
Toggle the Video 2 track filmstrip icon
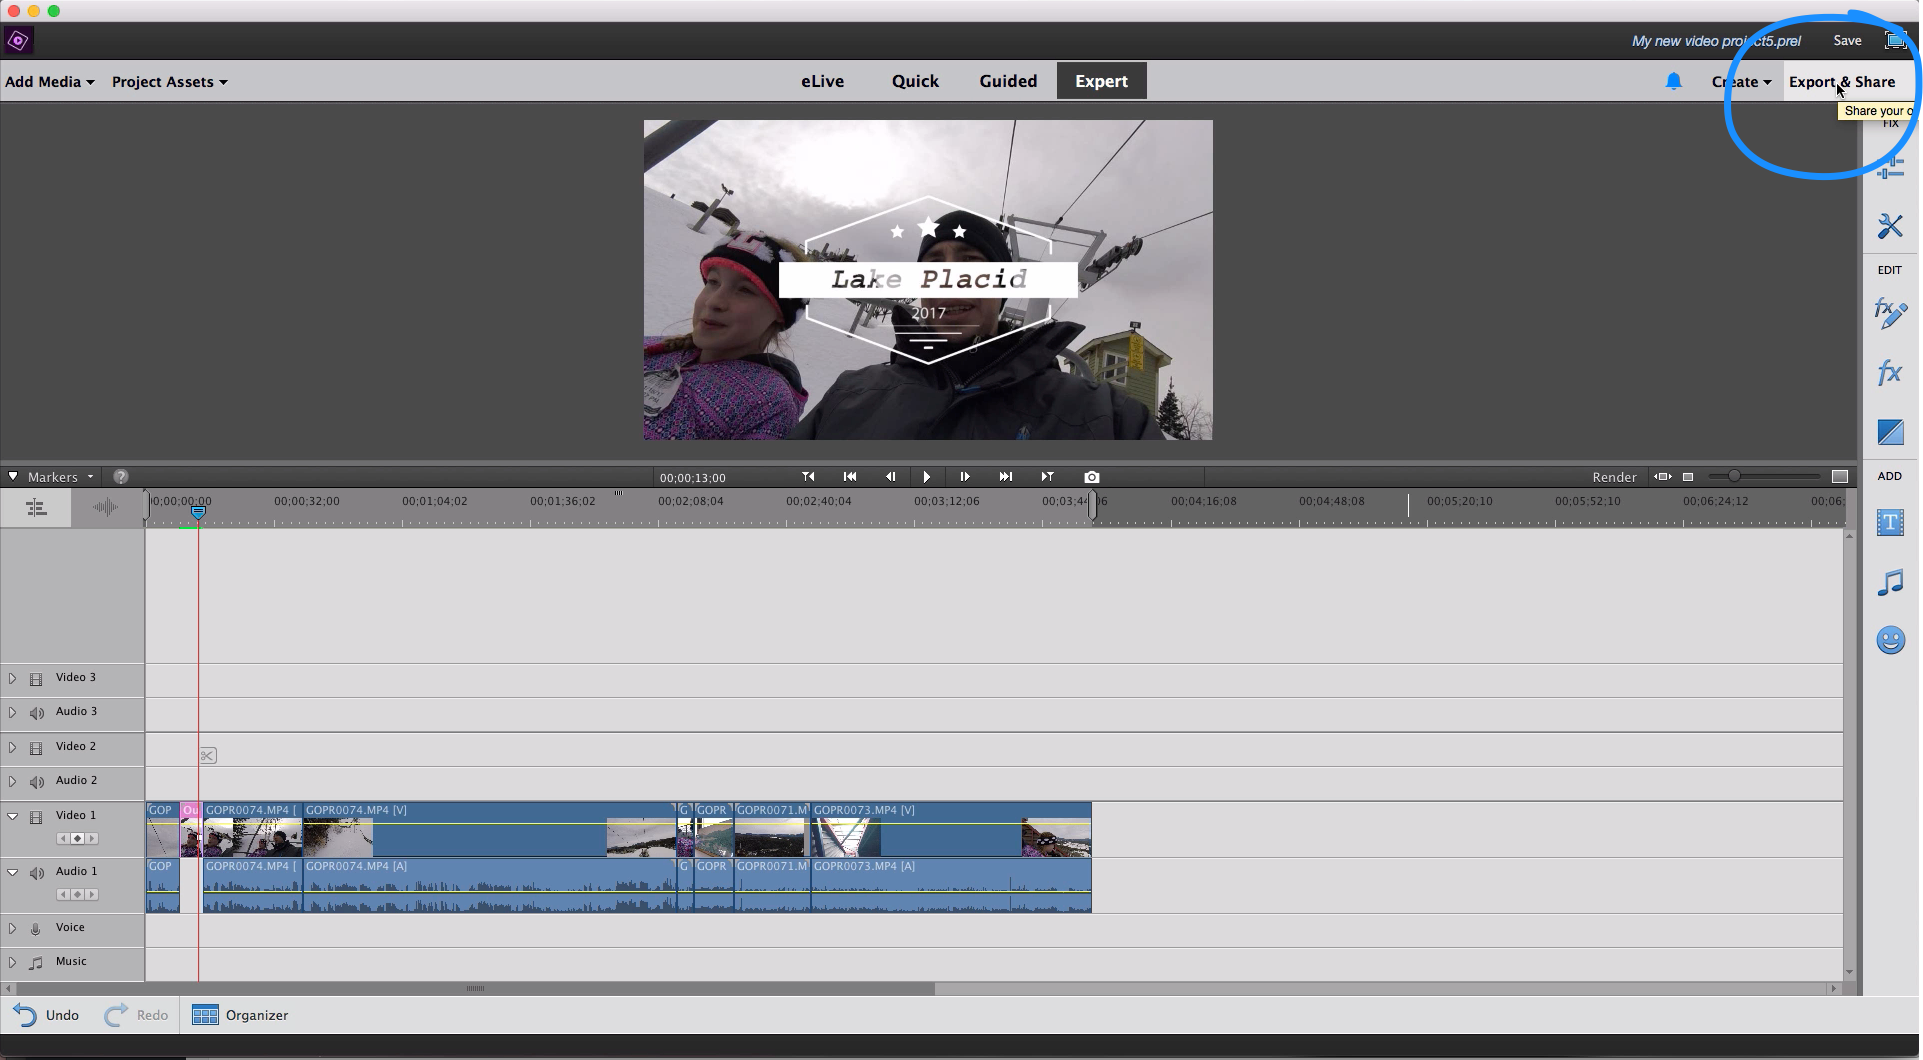[36, 748]
